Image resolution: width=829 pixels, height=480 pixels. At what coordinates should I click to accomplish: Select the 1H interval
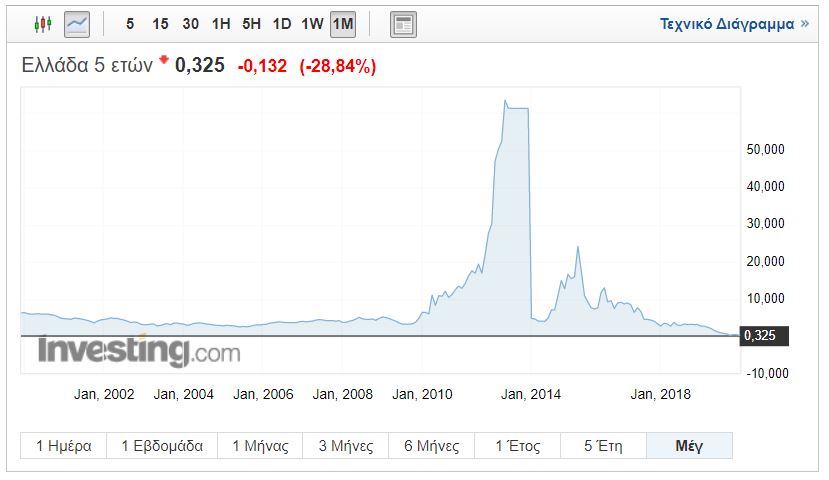point(221,24)
